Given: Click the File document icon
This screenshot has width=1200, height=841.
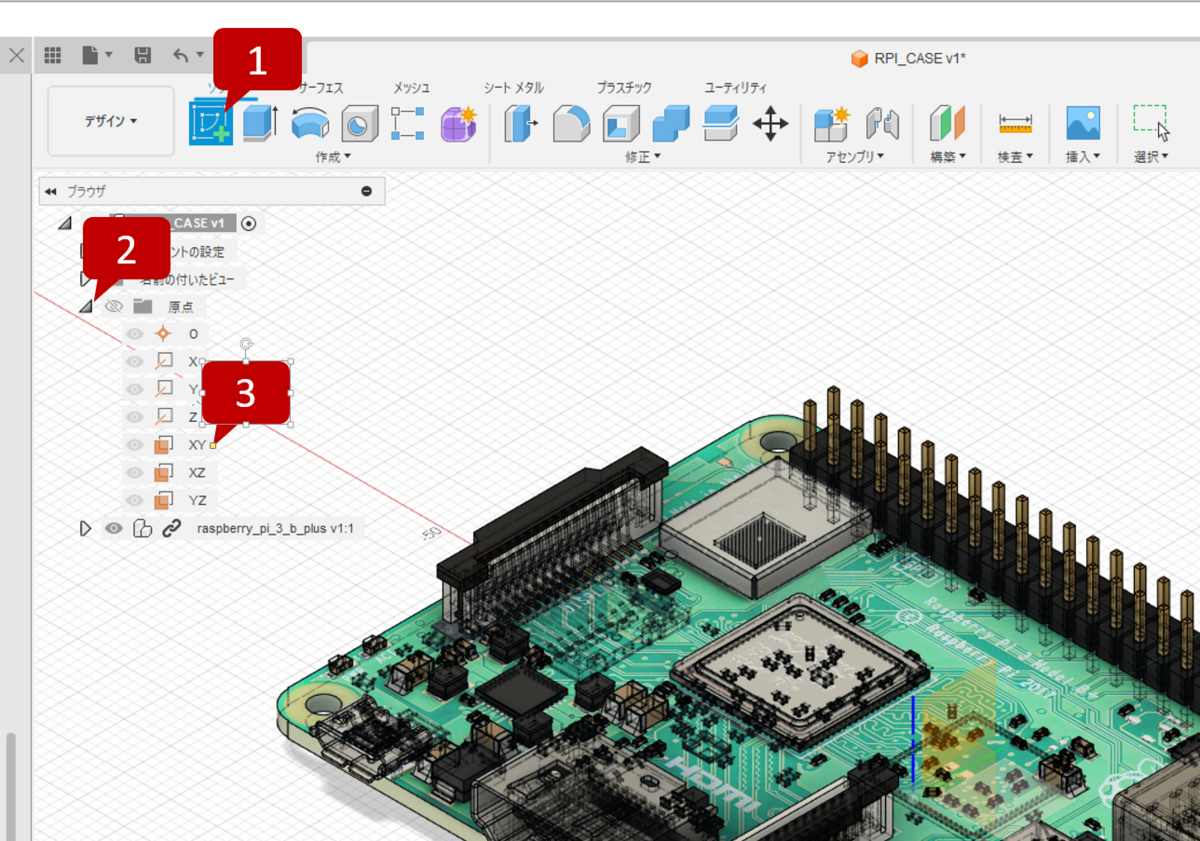Looking at the screenshot, I should tap(91, 56).
